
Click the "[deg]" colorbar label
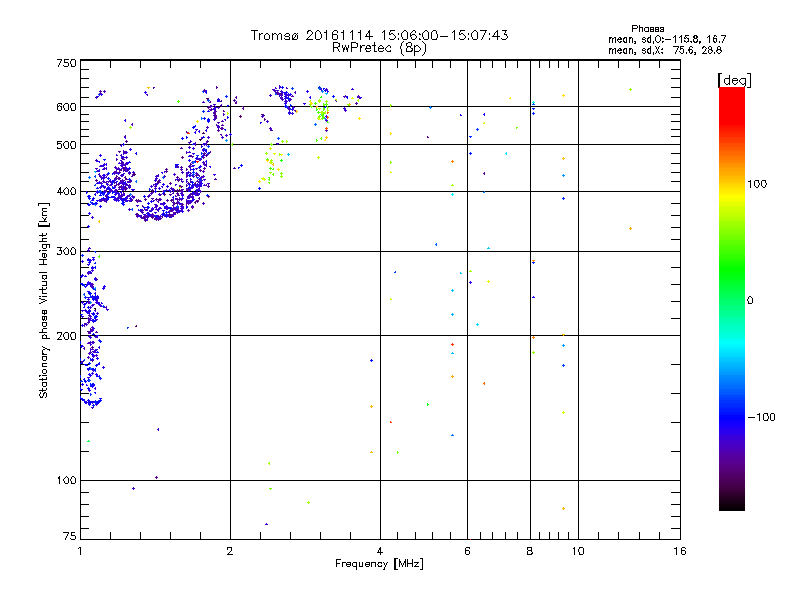point(734,80)
